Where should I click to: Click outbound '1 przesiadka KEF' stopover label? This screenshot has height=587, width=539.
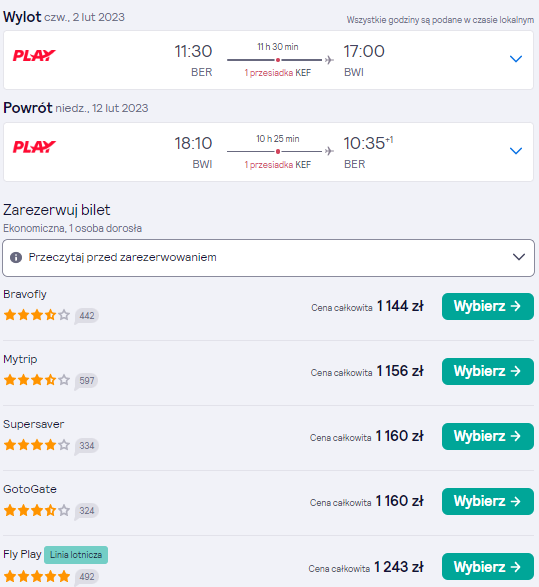(278, 73)
